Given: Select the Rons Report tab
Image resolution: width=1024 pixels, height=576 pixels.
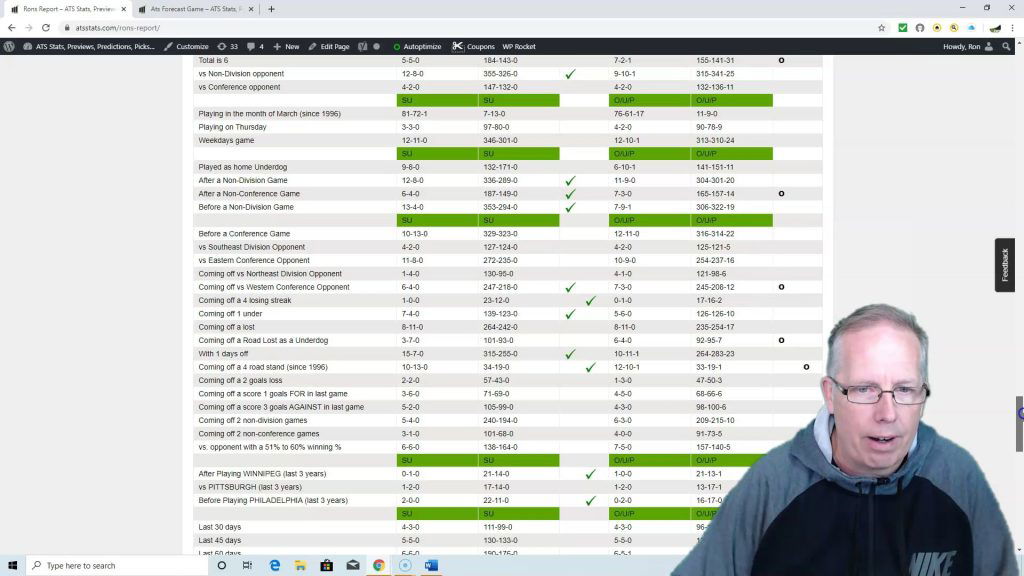Looking at the screenshot, I should [x=67, y=9].
